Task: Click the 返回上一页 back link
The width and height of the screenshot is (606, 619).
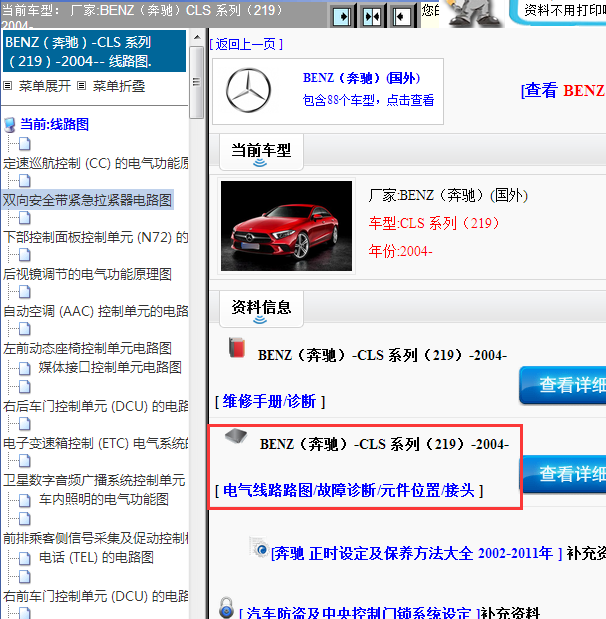Action: [x=246, y=44]
